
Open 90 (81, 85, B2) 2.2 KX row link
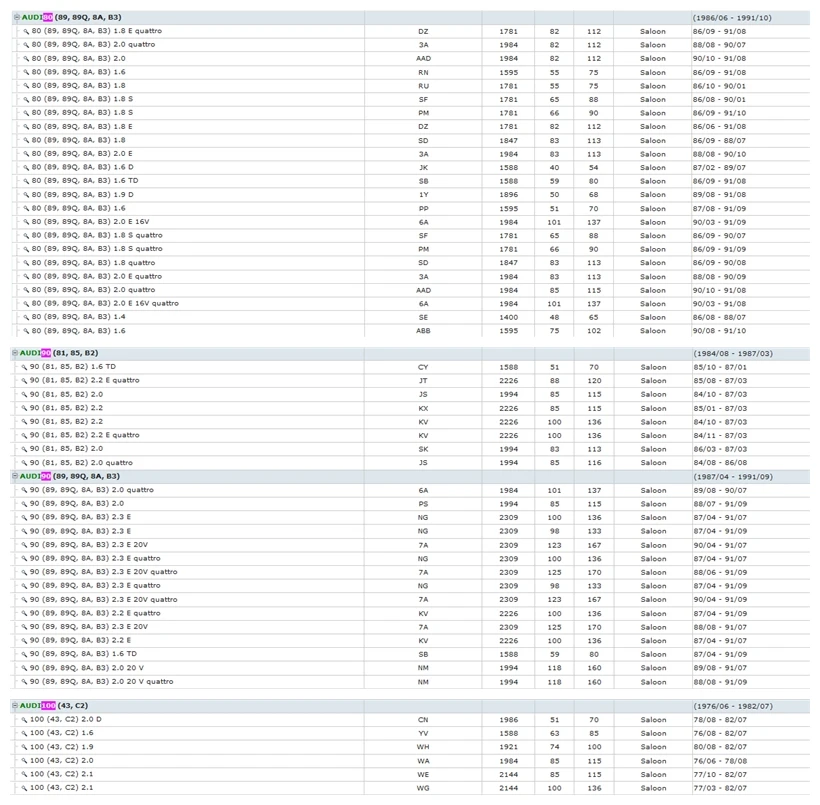pyautogui.click(x=66, y=408)
